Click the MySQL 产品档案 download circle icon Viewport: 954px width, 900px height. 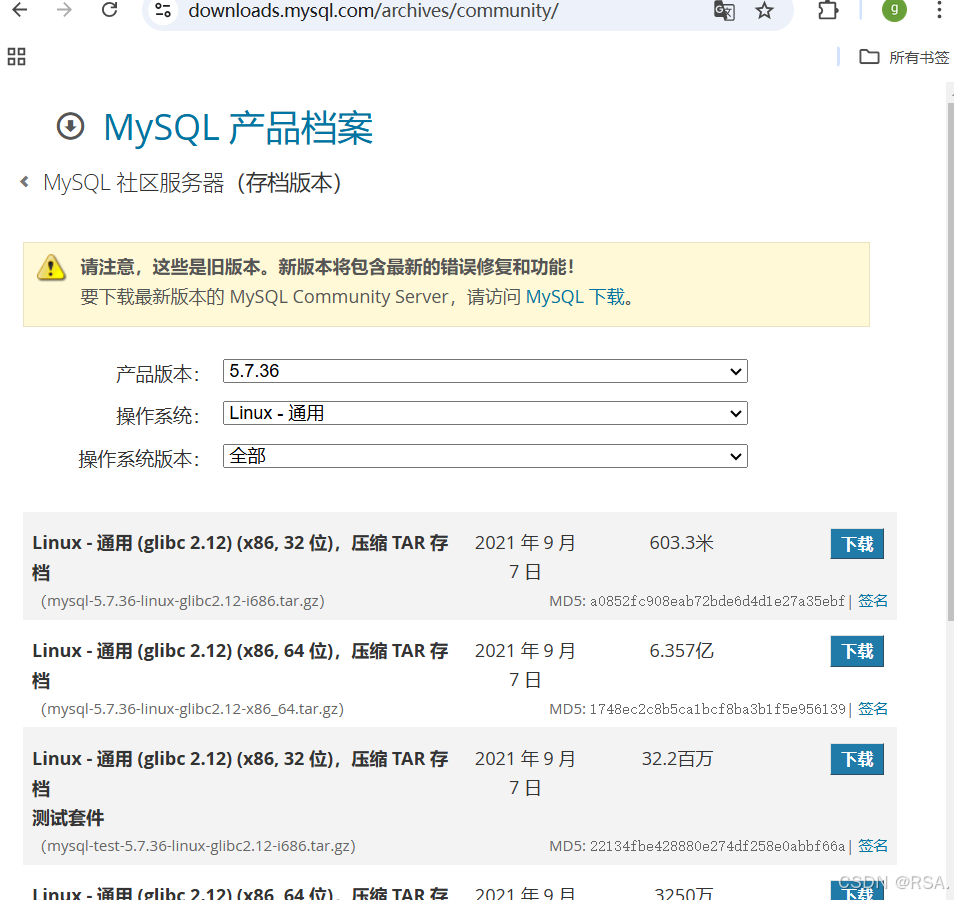71,127
